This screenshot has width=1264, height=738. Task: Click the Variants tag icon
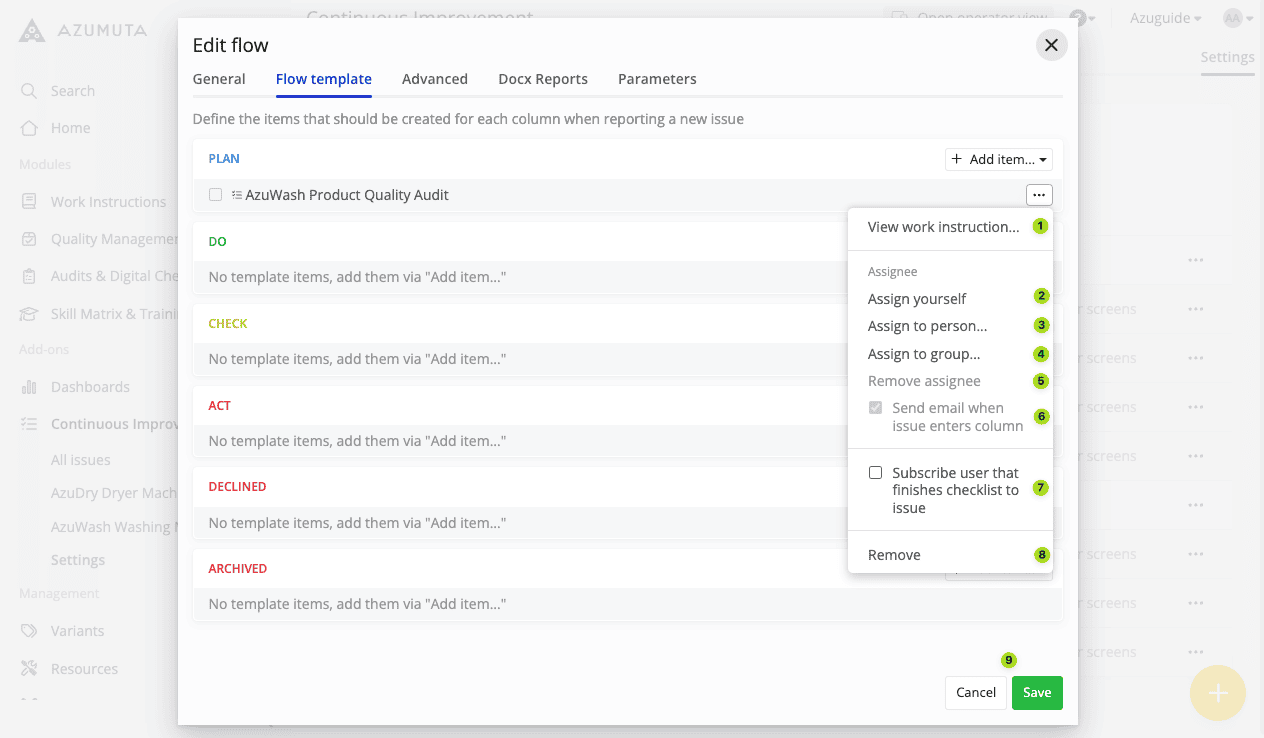30,631
